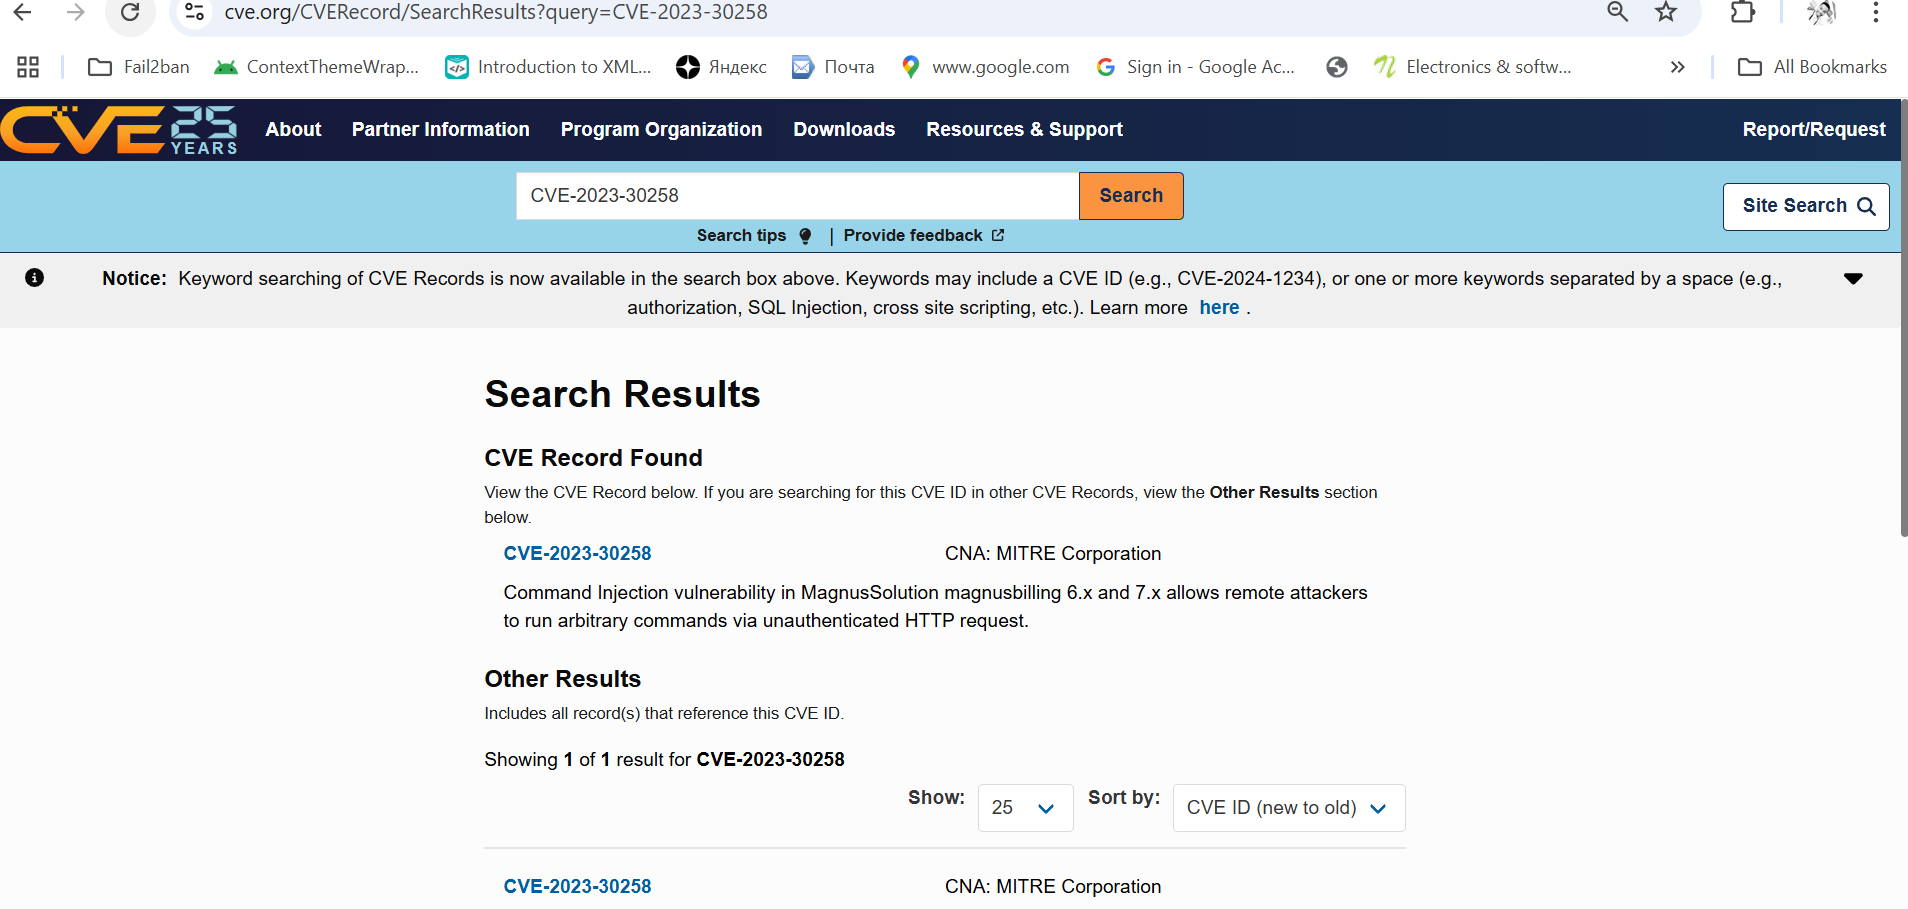The image size is (1908, 909).
Task: Open www.google.com bookmark
Action: pos(985,67)
